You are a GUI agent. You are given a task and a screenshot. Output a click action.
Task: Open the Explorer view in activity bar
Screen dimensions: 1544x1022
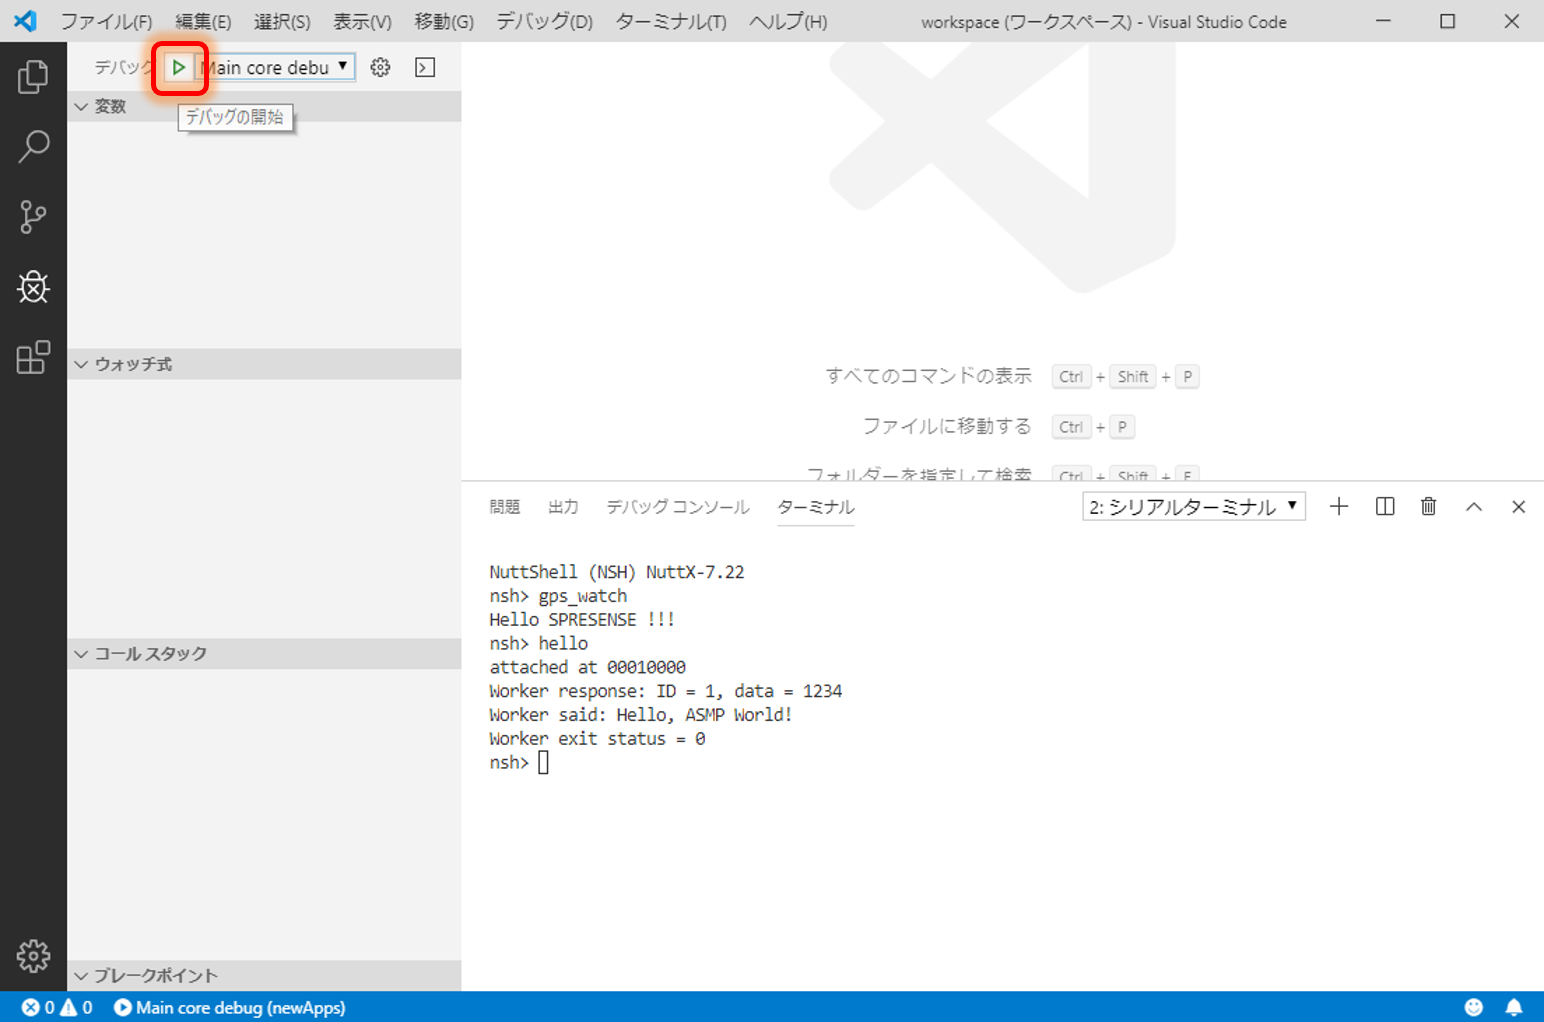coord(33,77)
